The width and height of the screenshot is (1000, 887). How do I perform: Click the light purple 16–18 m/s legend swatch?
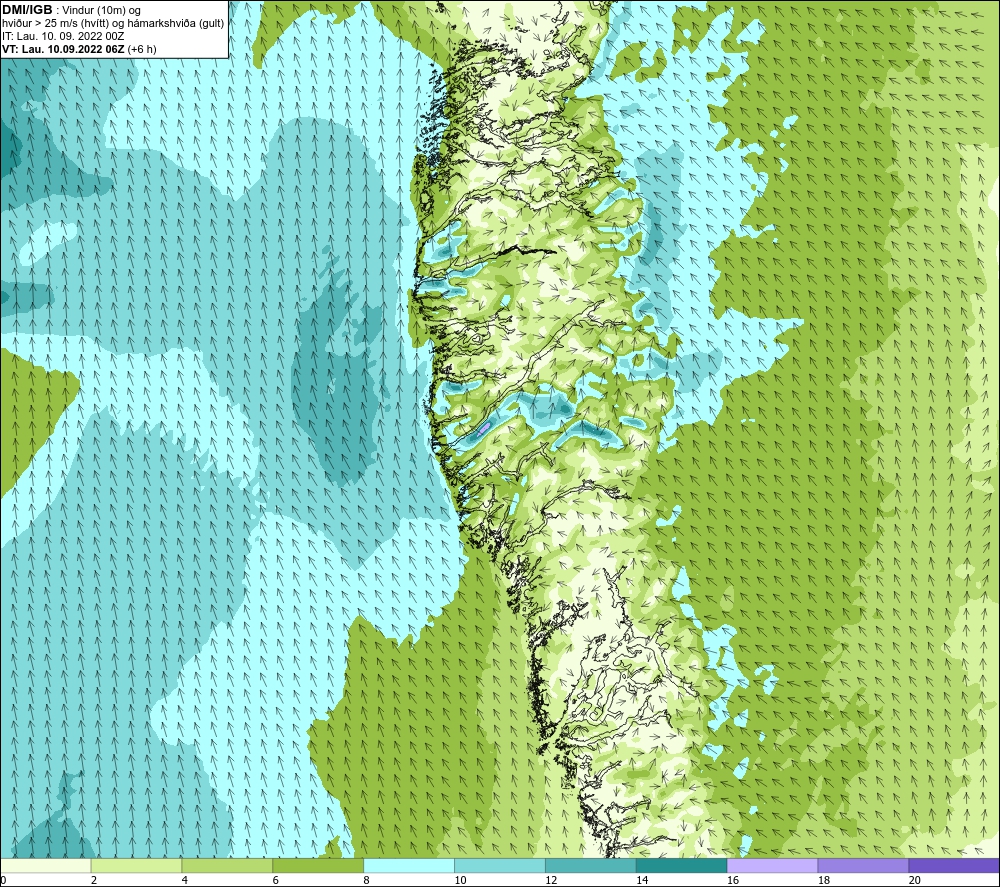(772, 865)
